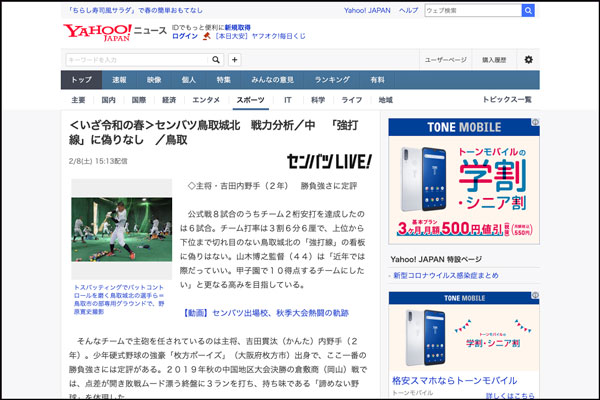Open 購入履歴 purchase history
This screenshot has width=600, height=400.
(x=494, y=60)
